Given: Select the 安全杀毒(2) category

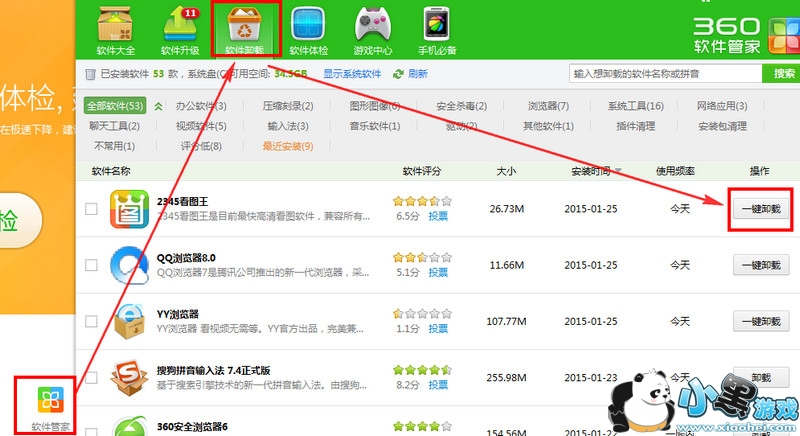Looking at the screenshot, I should pos(461,106).
